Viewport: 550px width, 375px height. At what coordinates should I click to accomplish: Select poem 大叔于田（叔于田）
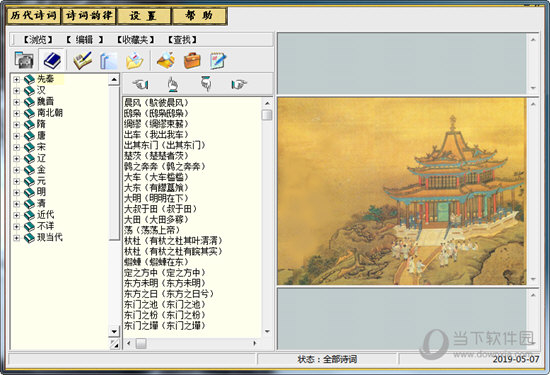161,209
